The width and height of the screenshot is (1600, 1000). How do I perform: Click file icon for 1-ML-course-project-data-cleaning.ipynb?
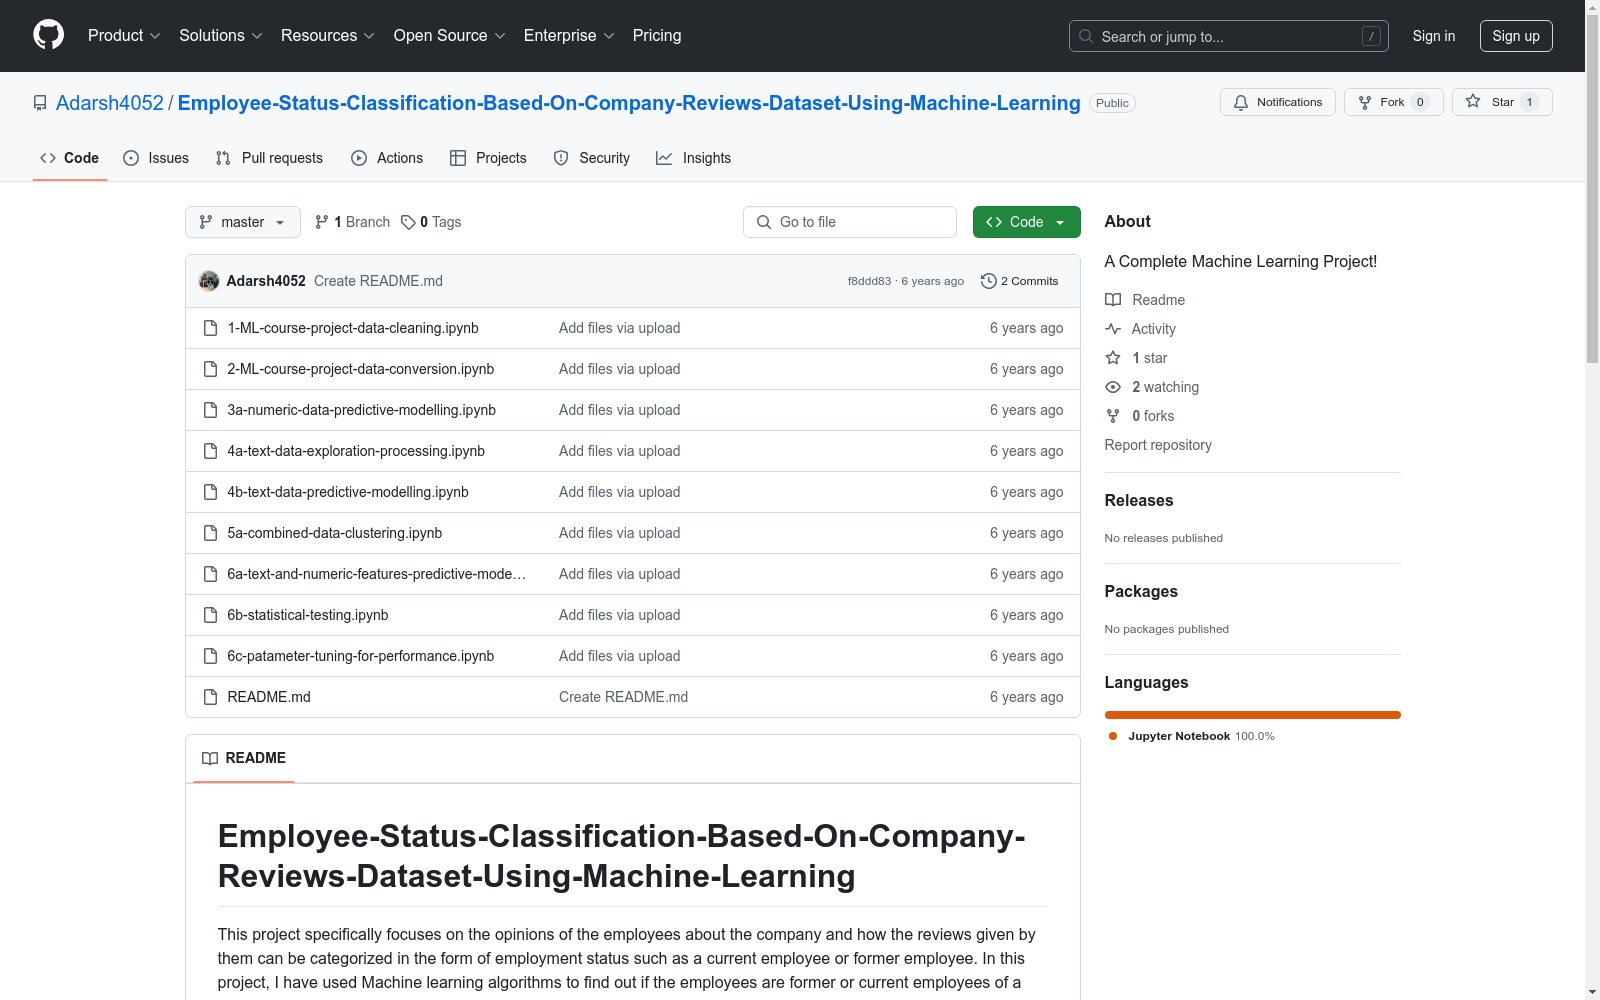(x=210, y=328)
